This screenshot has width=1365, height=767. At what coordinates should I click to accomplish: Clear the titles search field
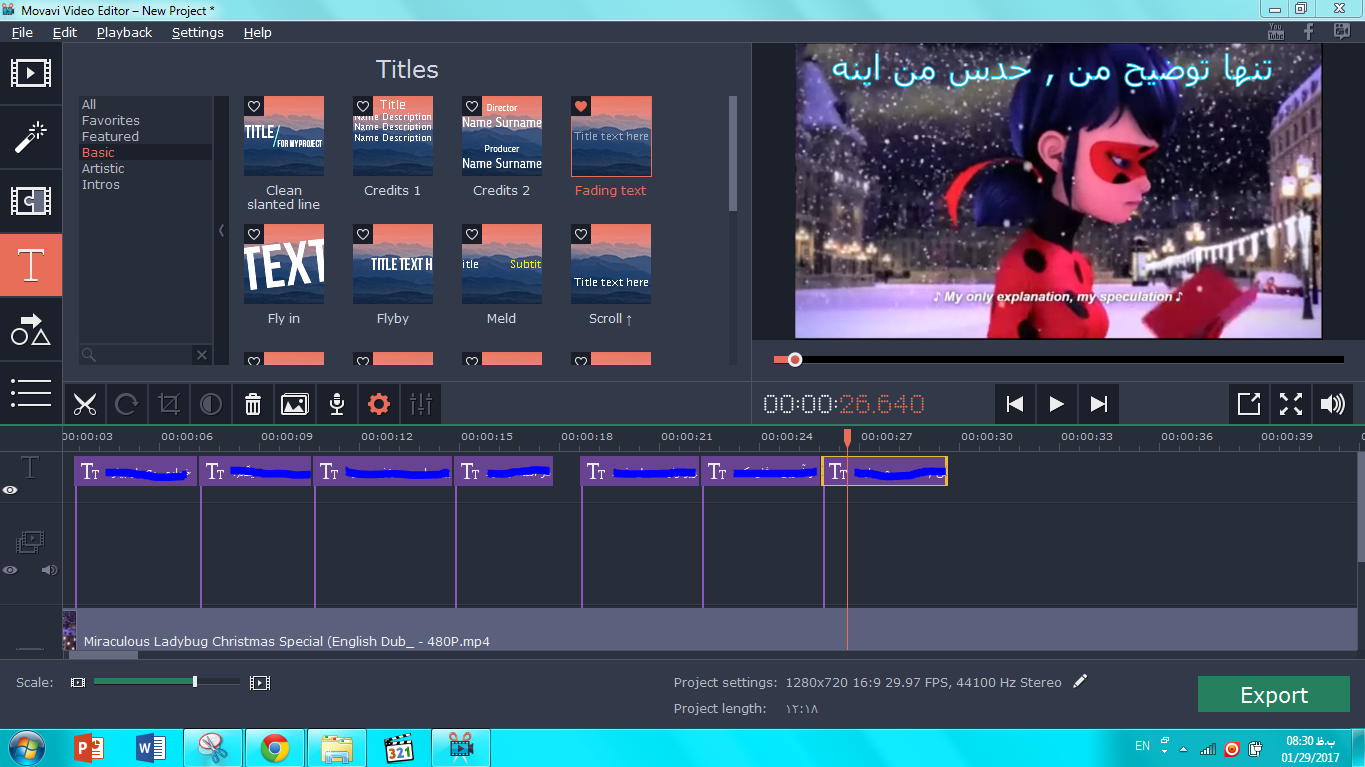click(201, 355)
